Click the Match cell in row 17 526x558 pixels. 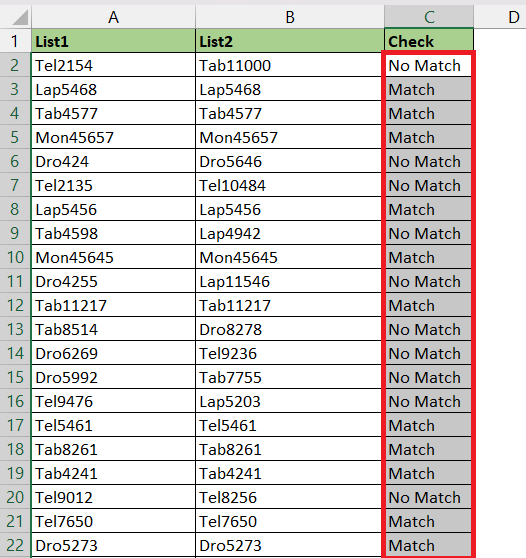[428, 425]
